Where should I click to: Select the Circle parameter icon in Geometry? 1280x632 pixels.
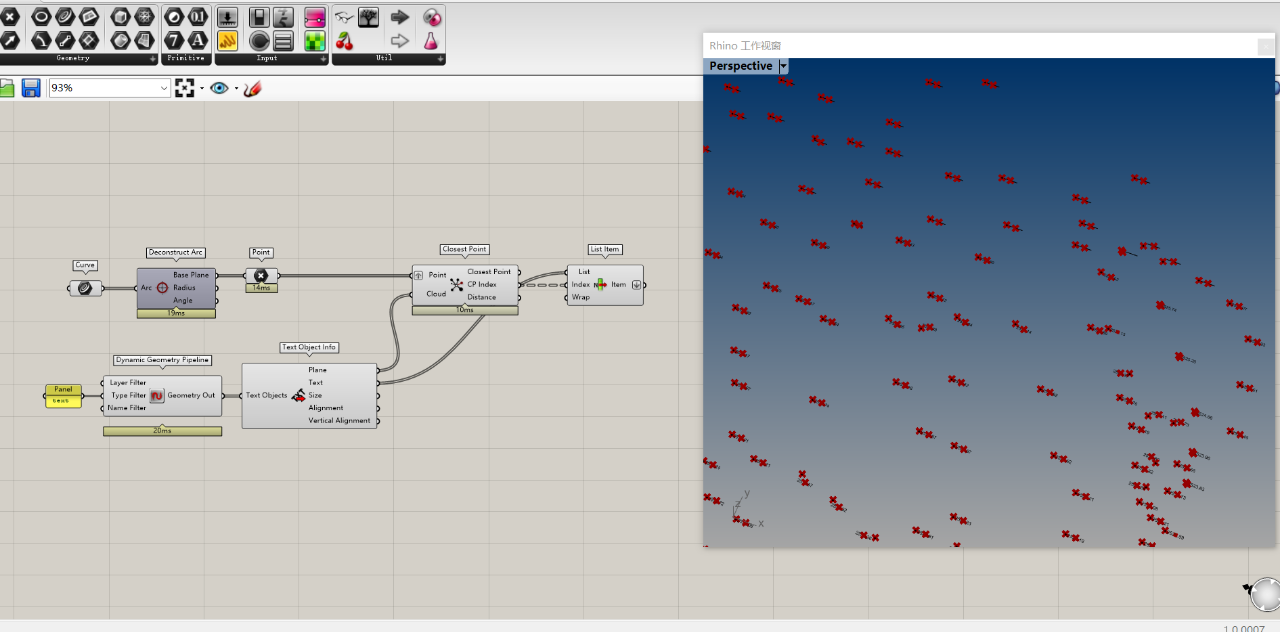pos(41,17)
